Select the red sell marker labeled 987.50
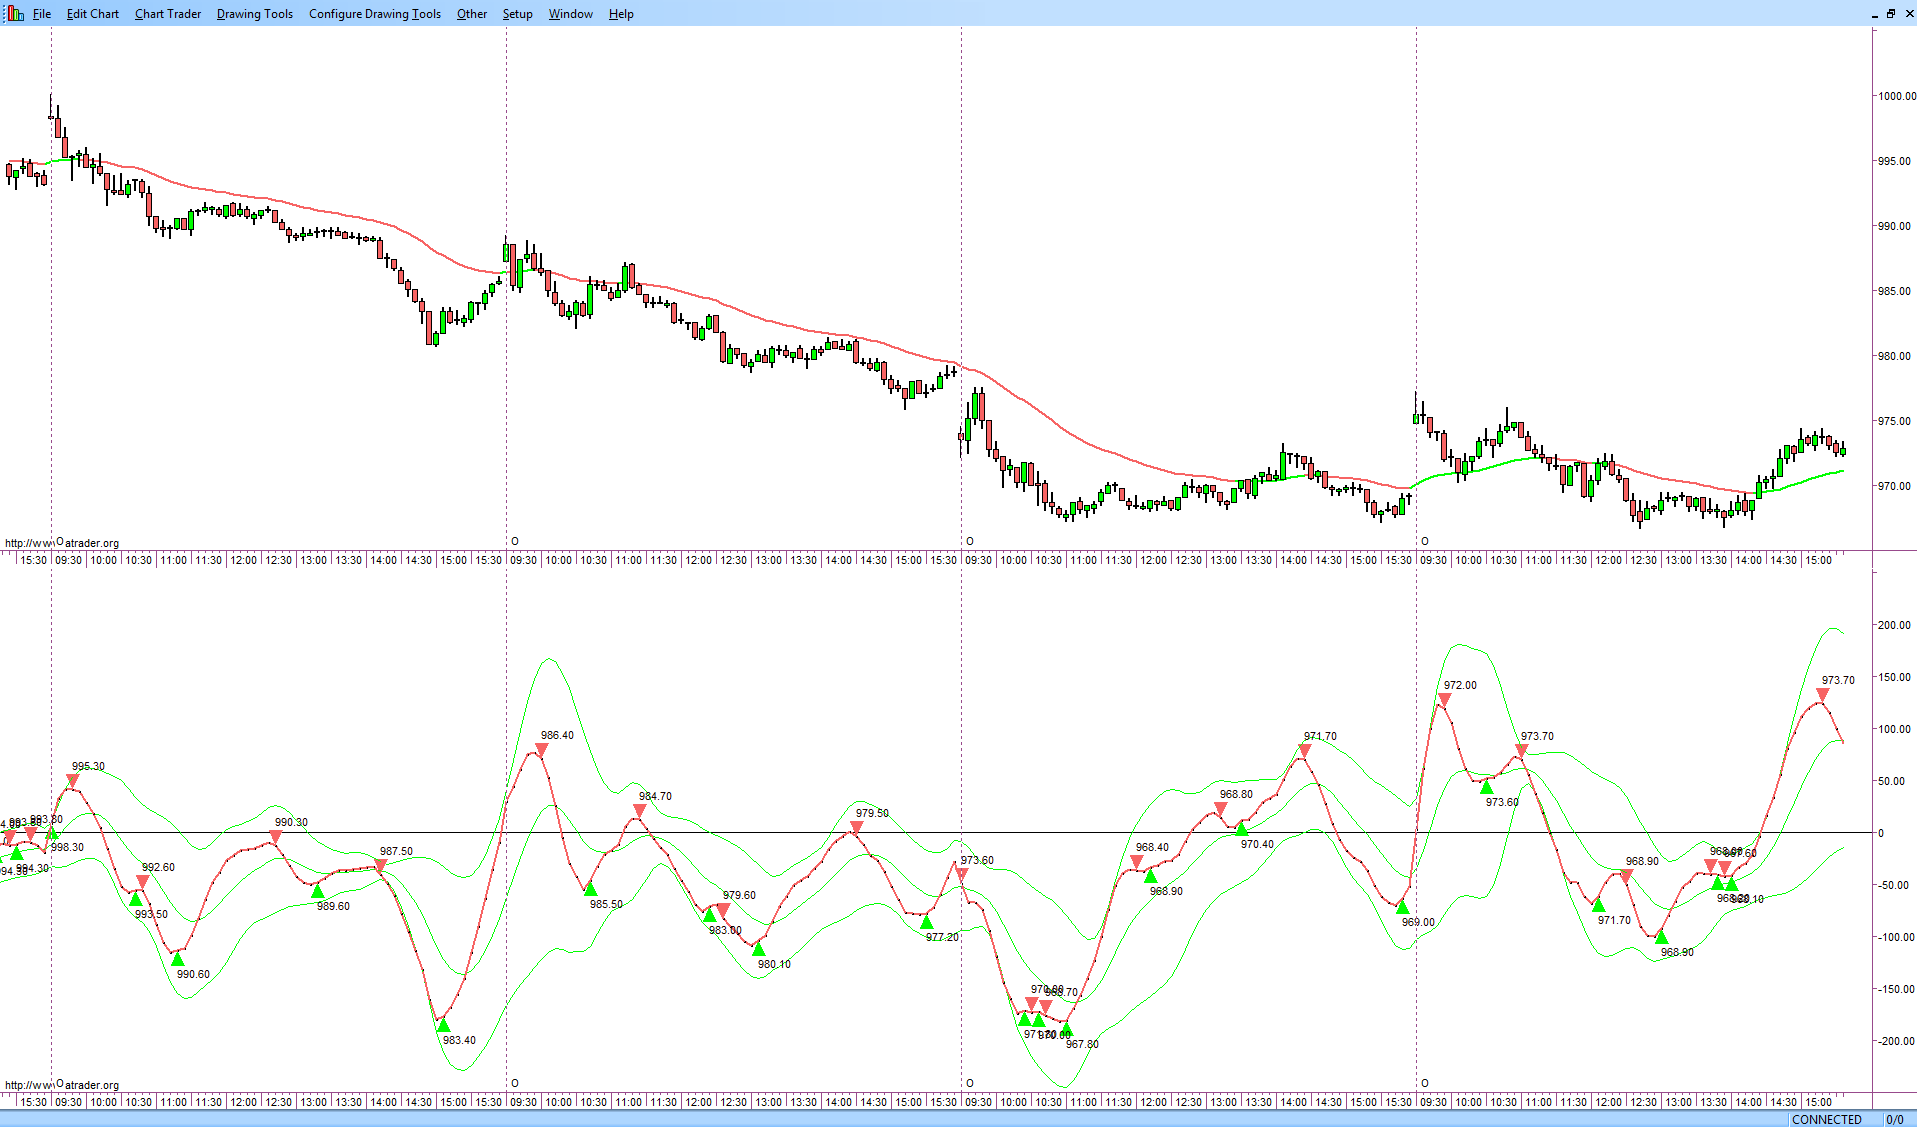The height and width of the screenshot is (1127, 1917). point(380,865)
